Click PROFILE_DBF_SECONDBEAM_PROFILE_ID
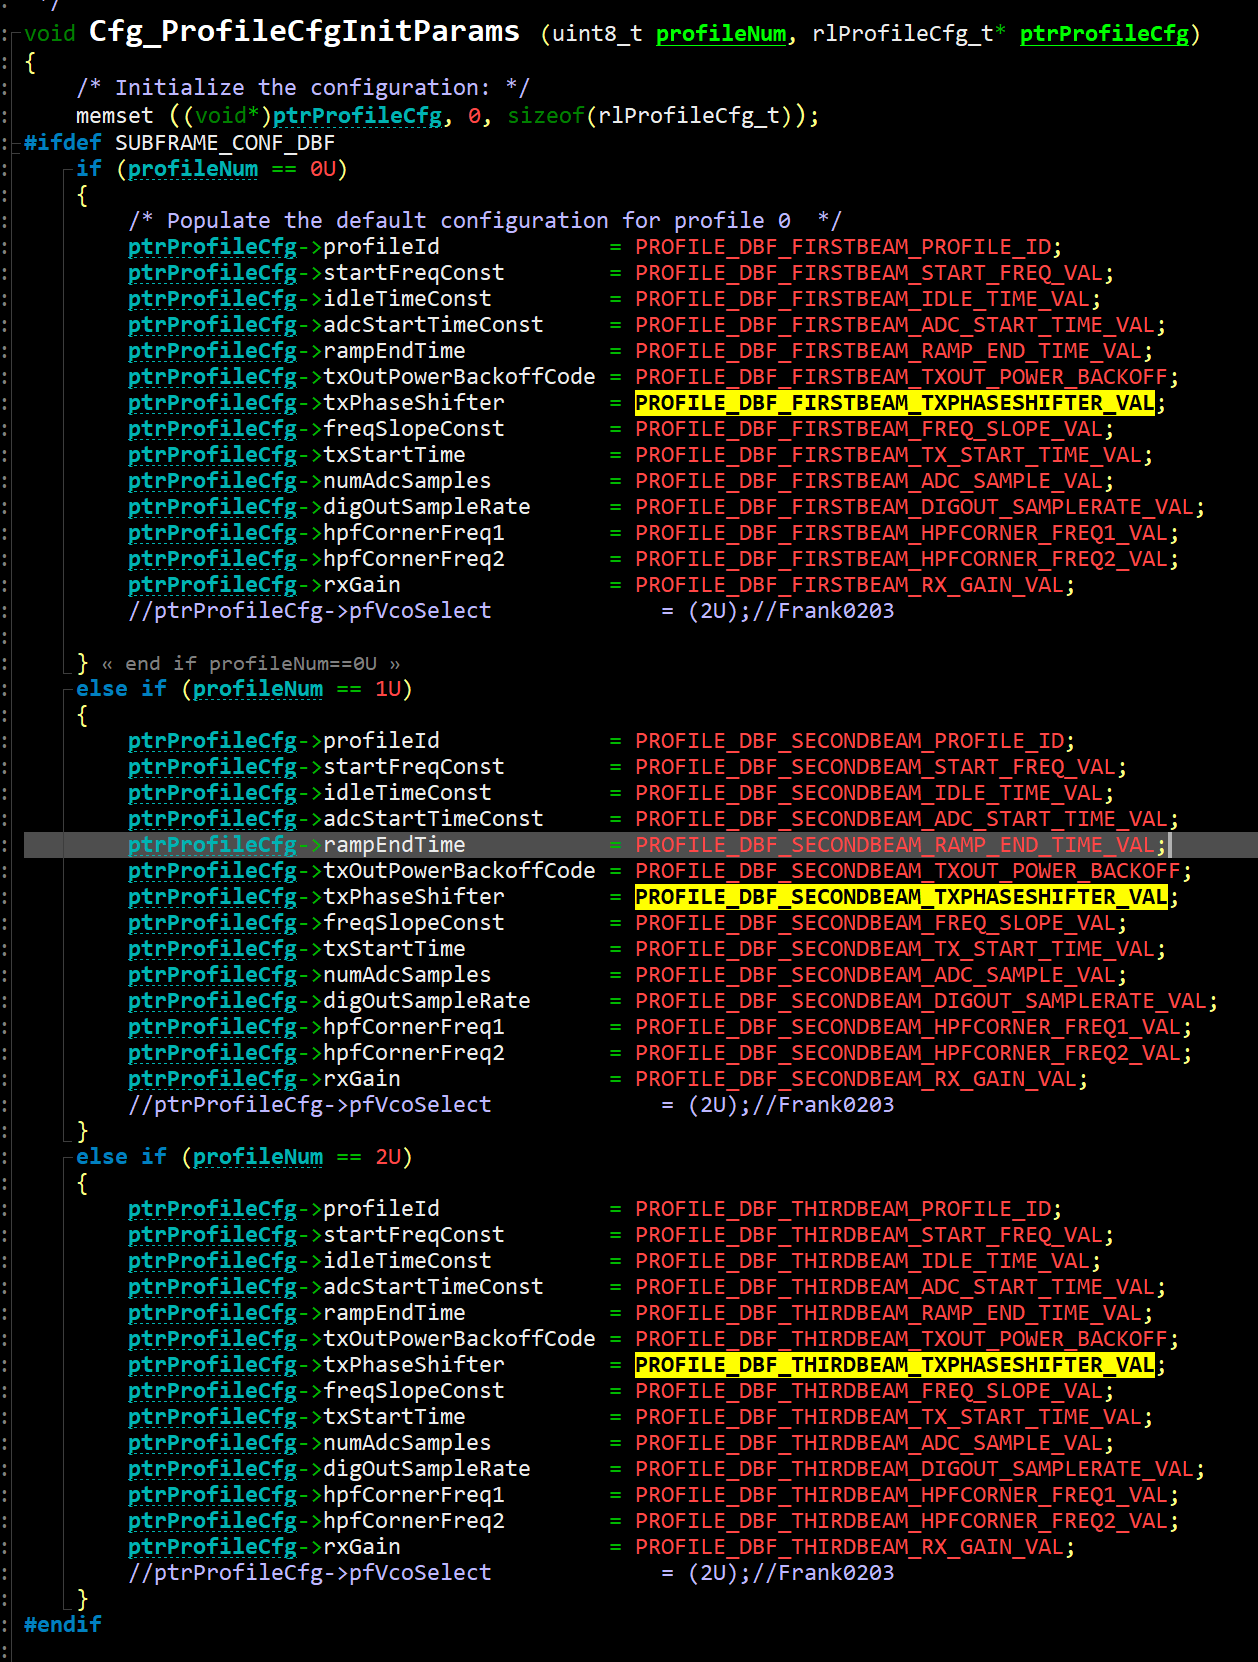1258x1662 pixels. point(850,741)
